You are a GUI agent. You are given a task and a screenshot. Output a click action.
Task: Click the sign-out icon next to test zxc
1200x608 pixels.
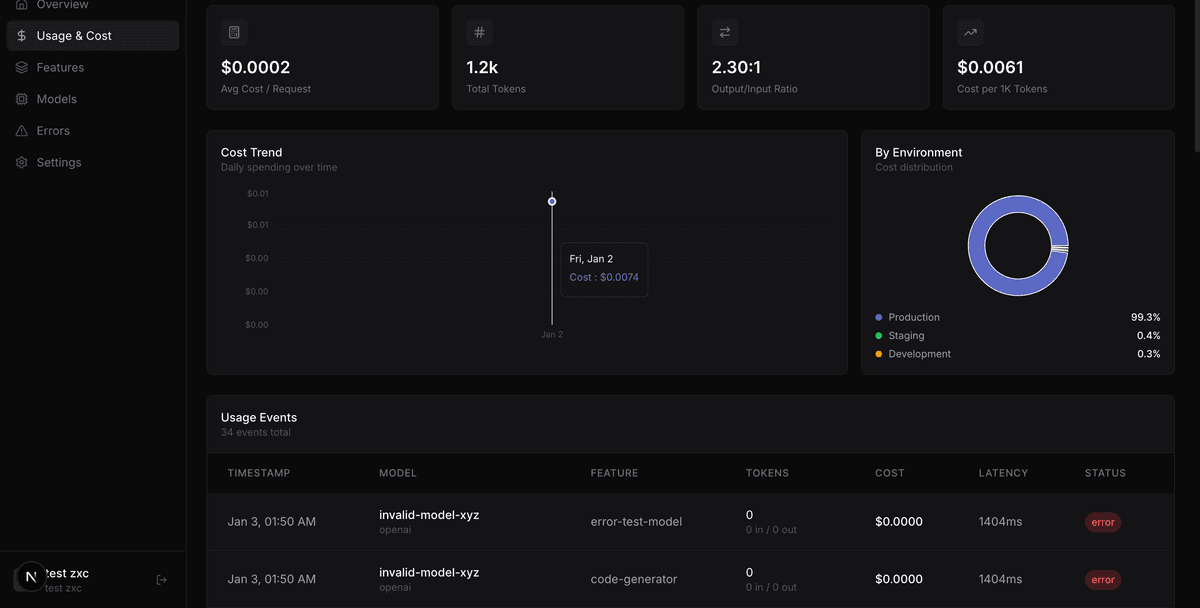(x=160, y=578)
